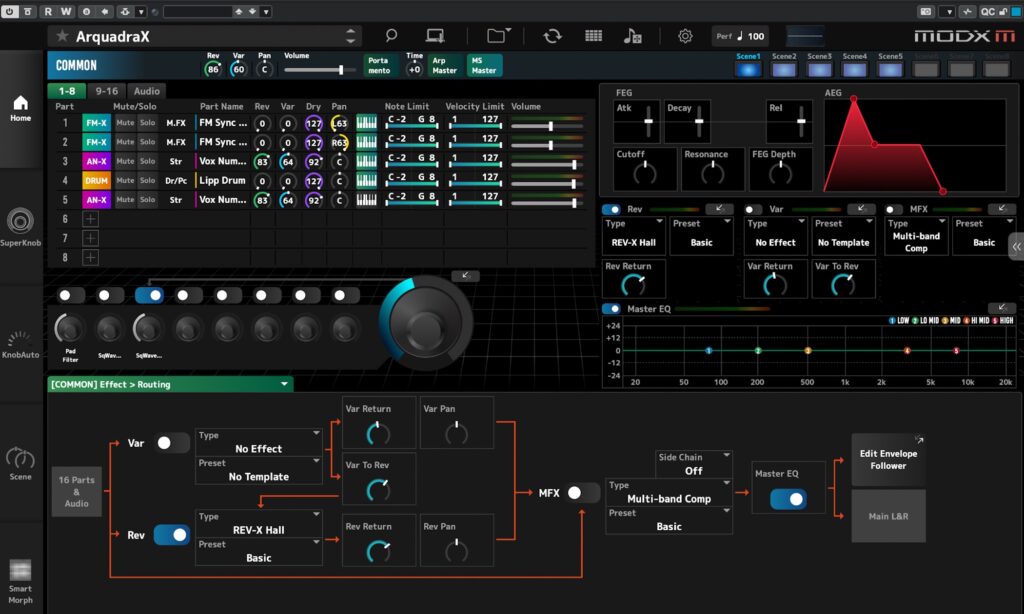Disable the Rev toggle in routing
This screenshot has width=1024, height=614.
point(171,535)
